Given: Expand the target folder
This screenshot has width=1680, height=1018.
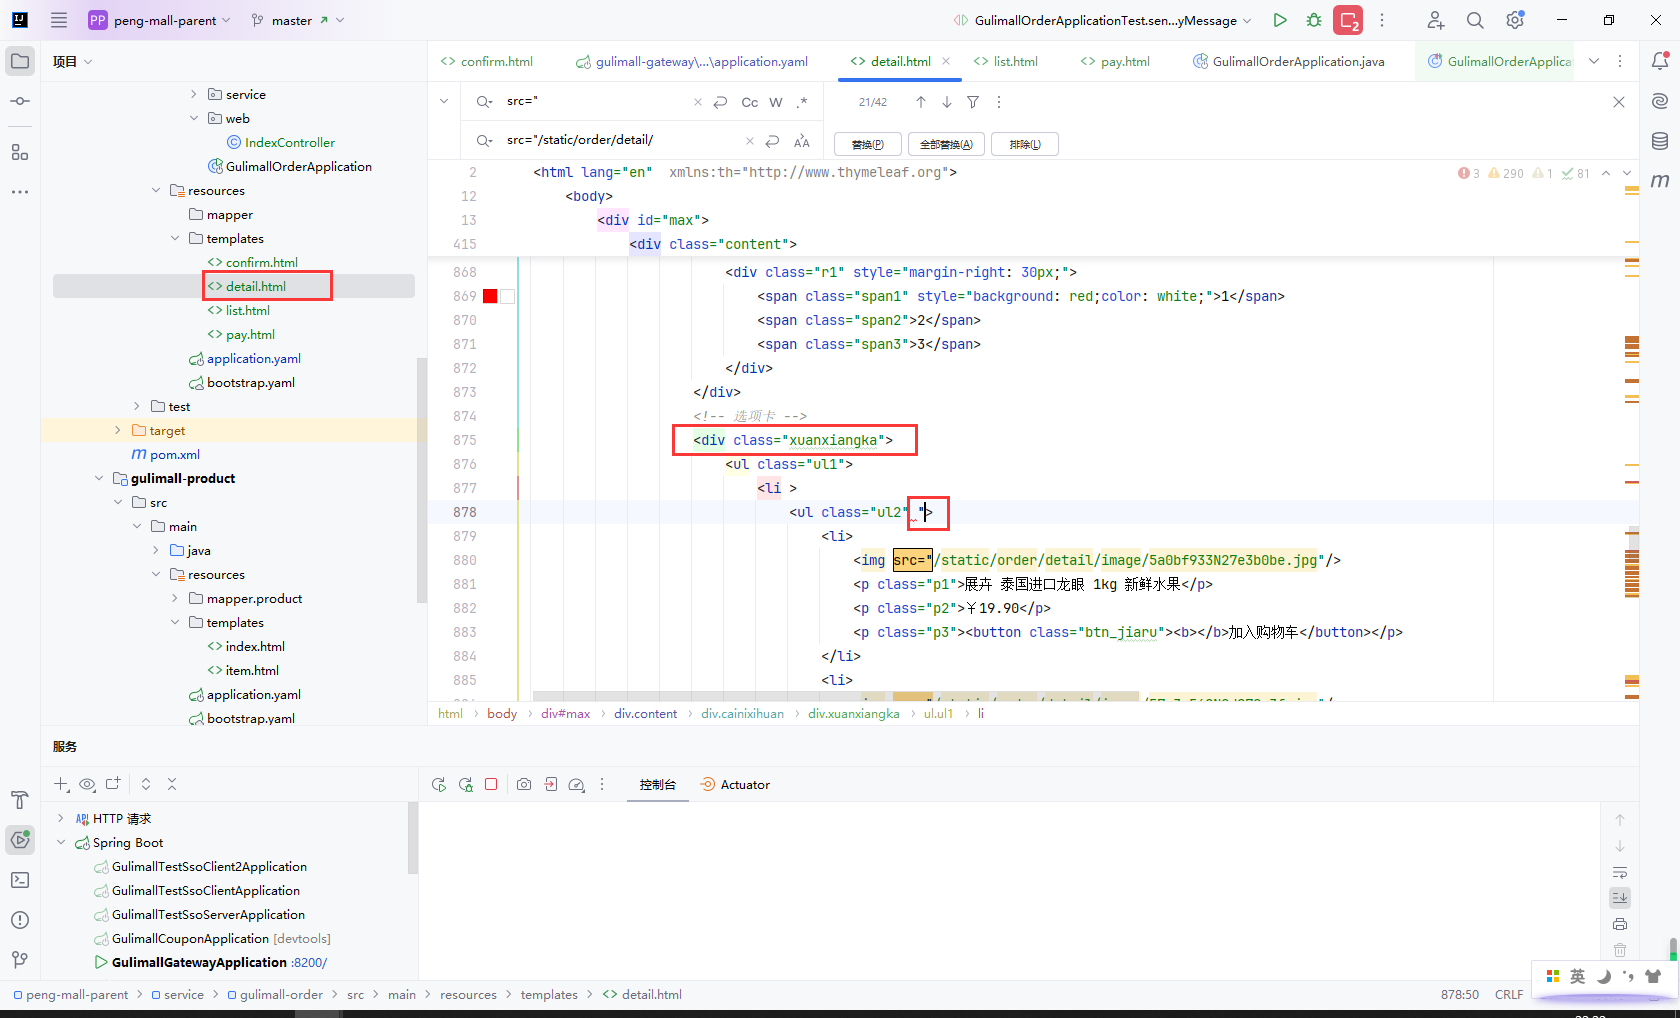Looking at the screenshot, I should [118, 430].
